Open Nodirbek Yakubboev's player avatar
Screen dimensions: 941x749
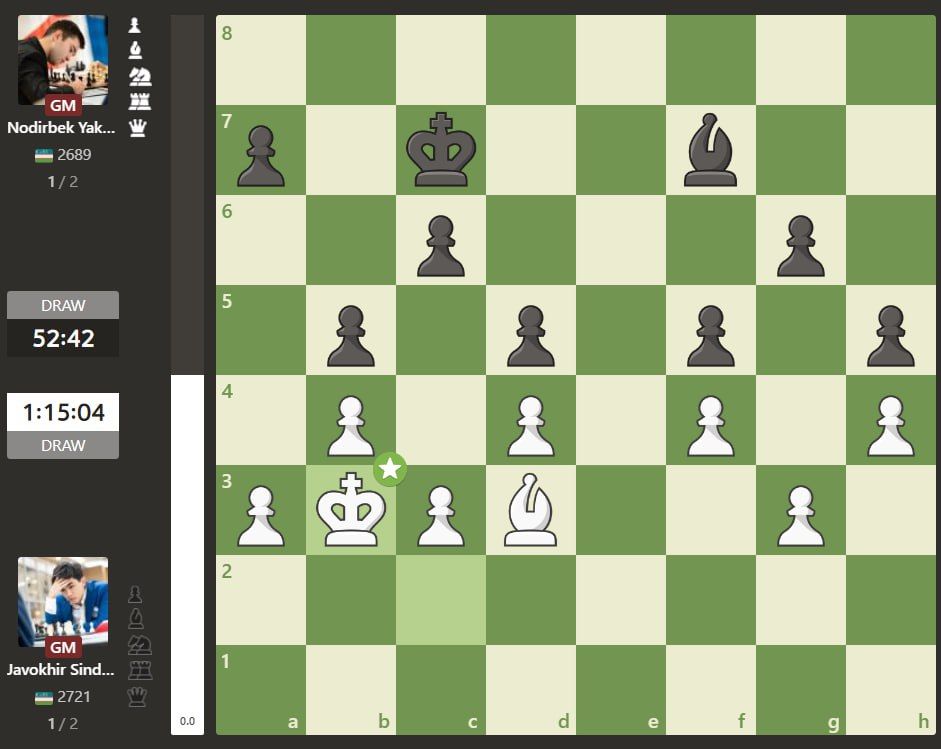point(63,60)
